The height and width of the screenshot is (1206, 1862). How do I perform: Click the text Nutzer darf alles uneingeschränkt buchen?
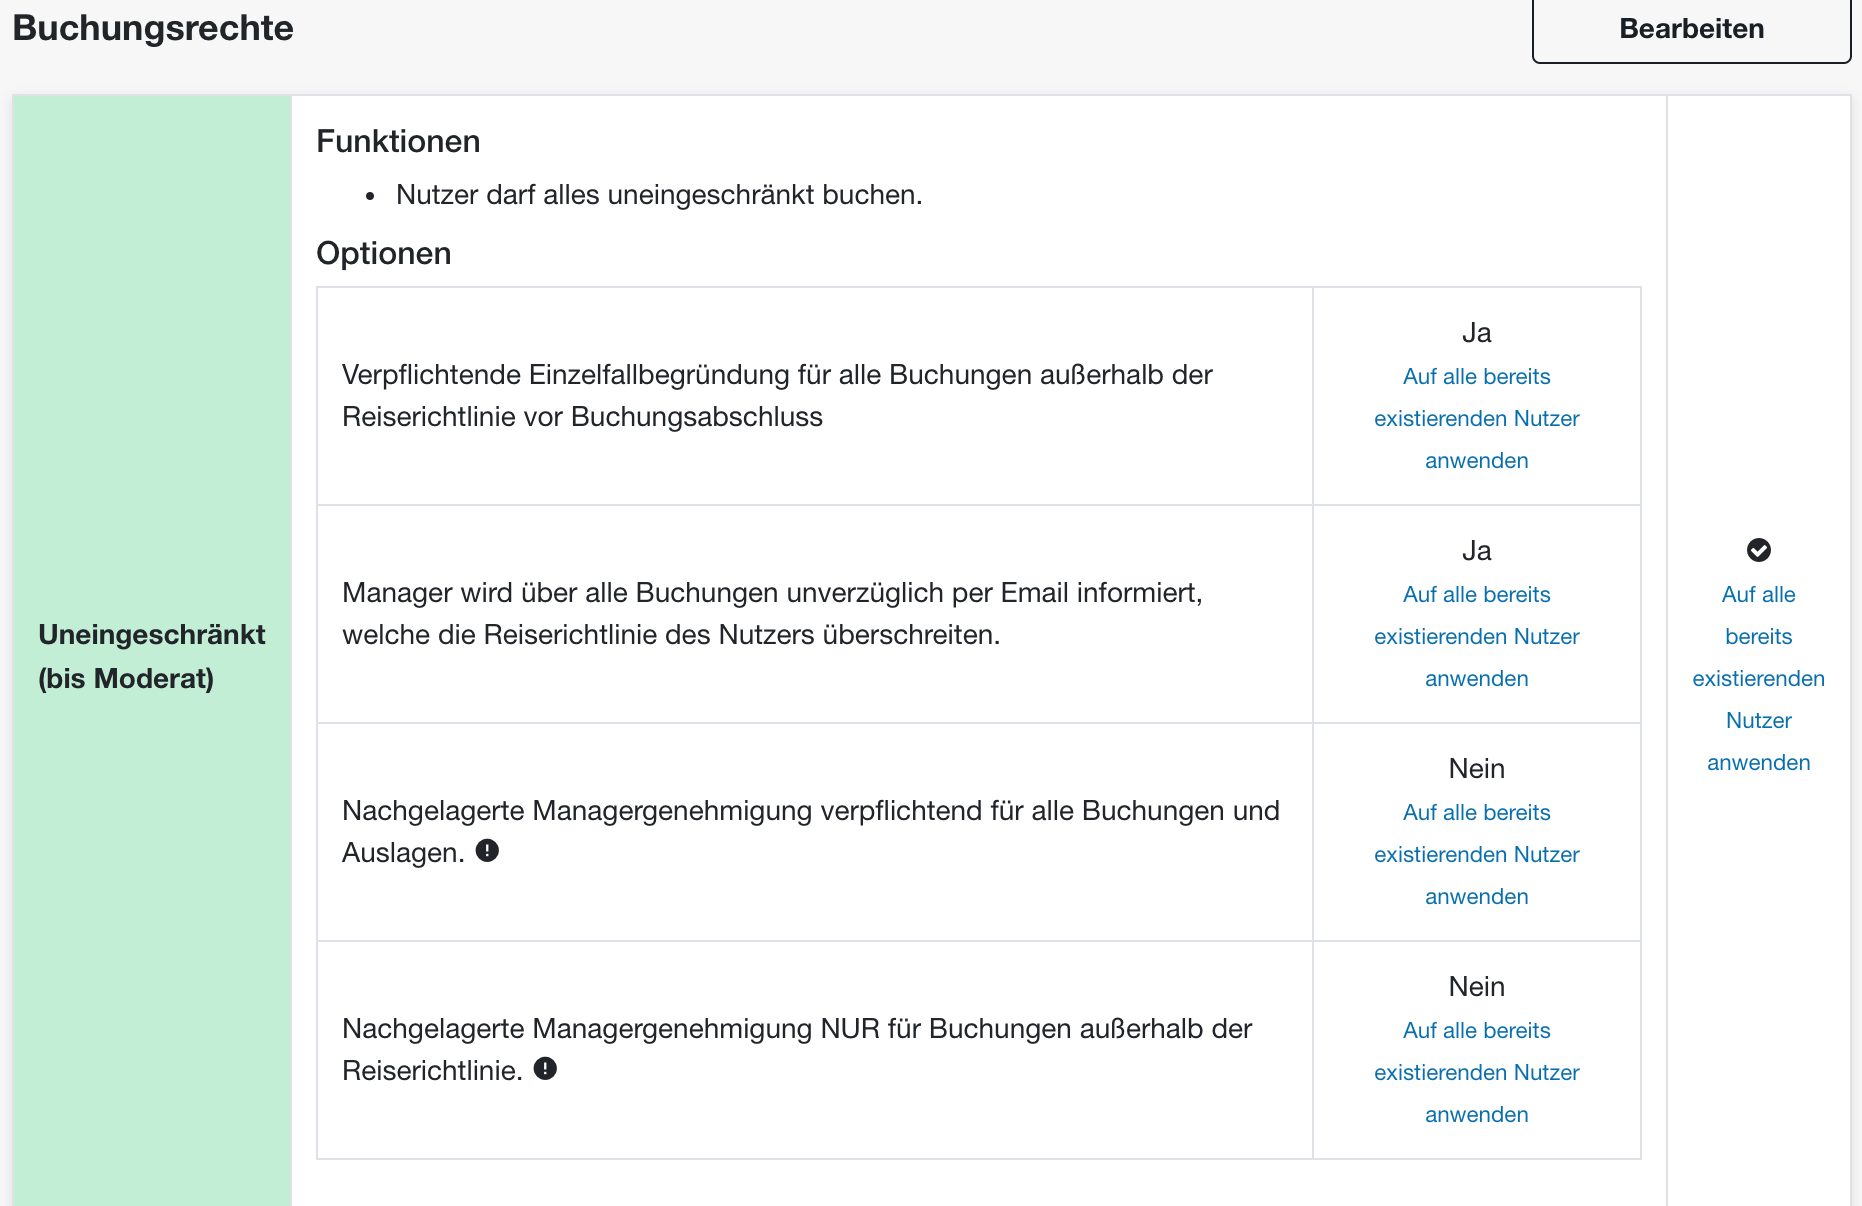[x=658, y=195]
